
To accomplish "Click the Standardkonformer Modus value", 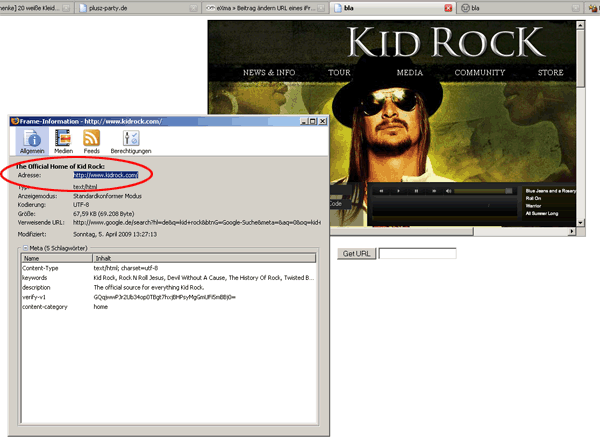I will tap(107, 196).
